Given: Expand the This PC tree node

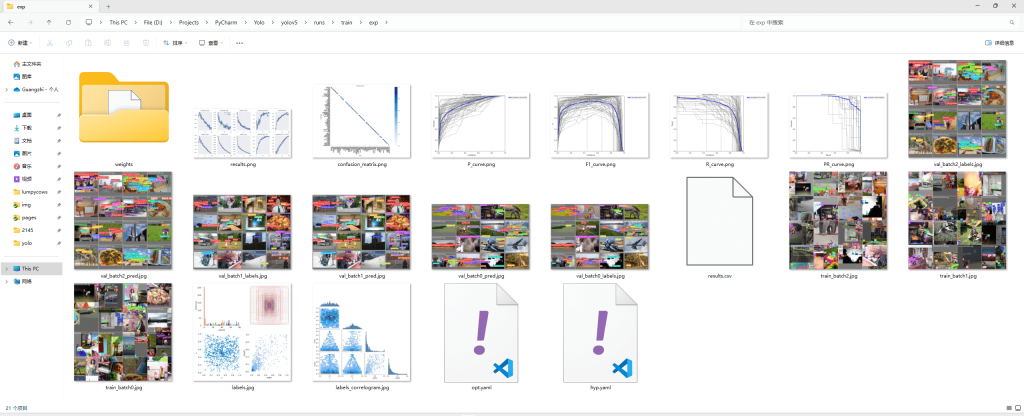Looking at the screenshot, I should point(7,268).
